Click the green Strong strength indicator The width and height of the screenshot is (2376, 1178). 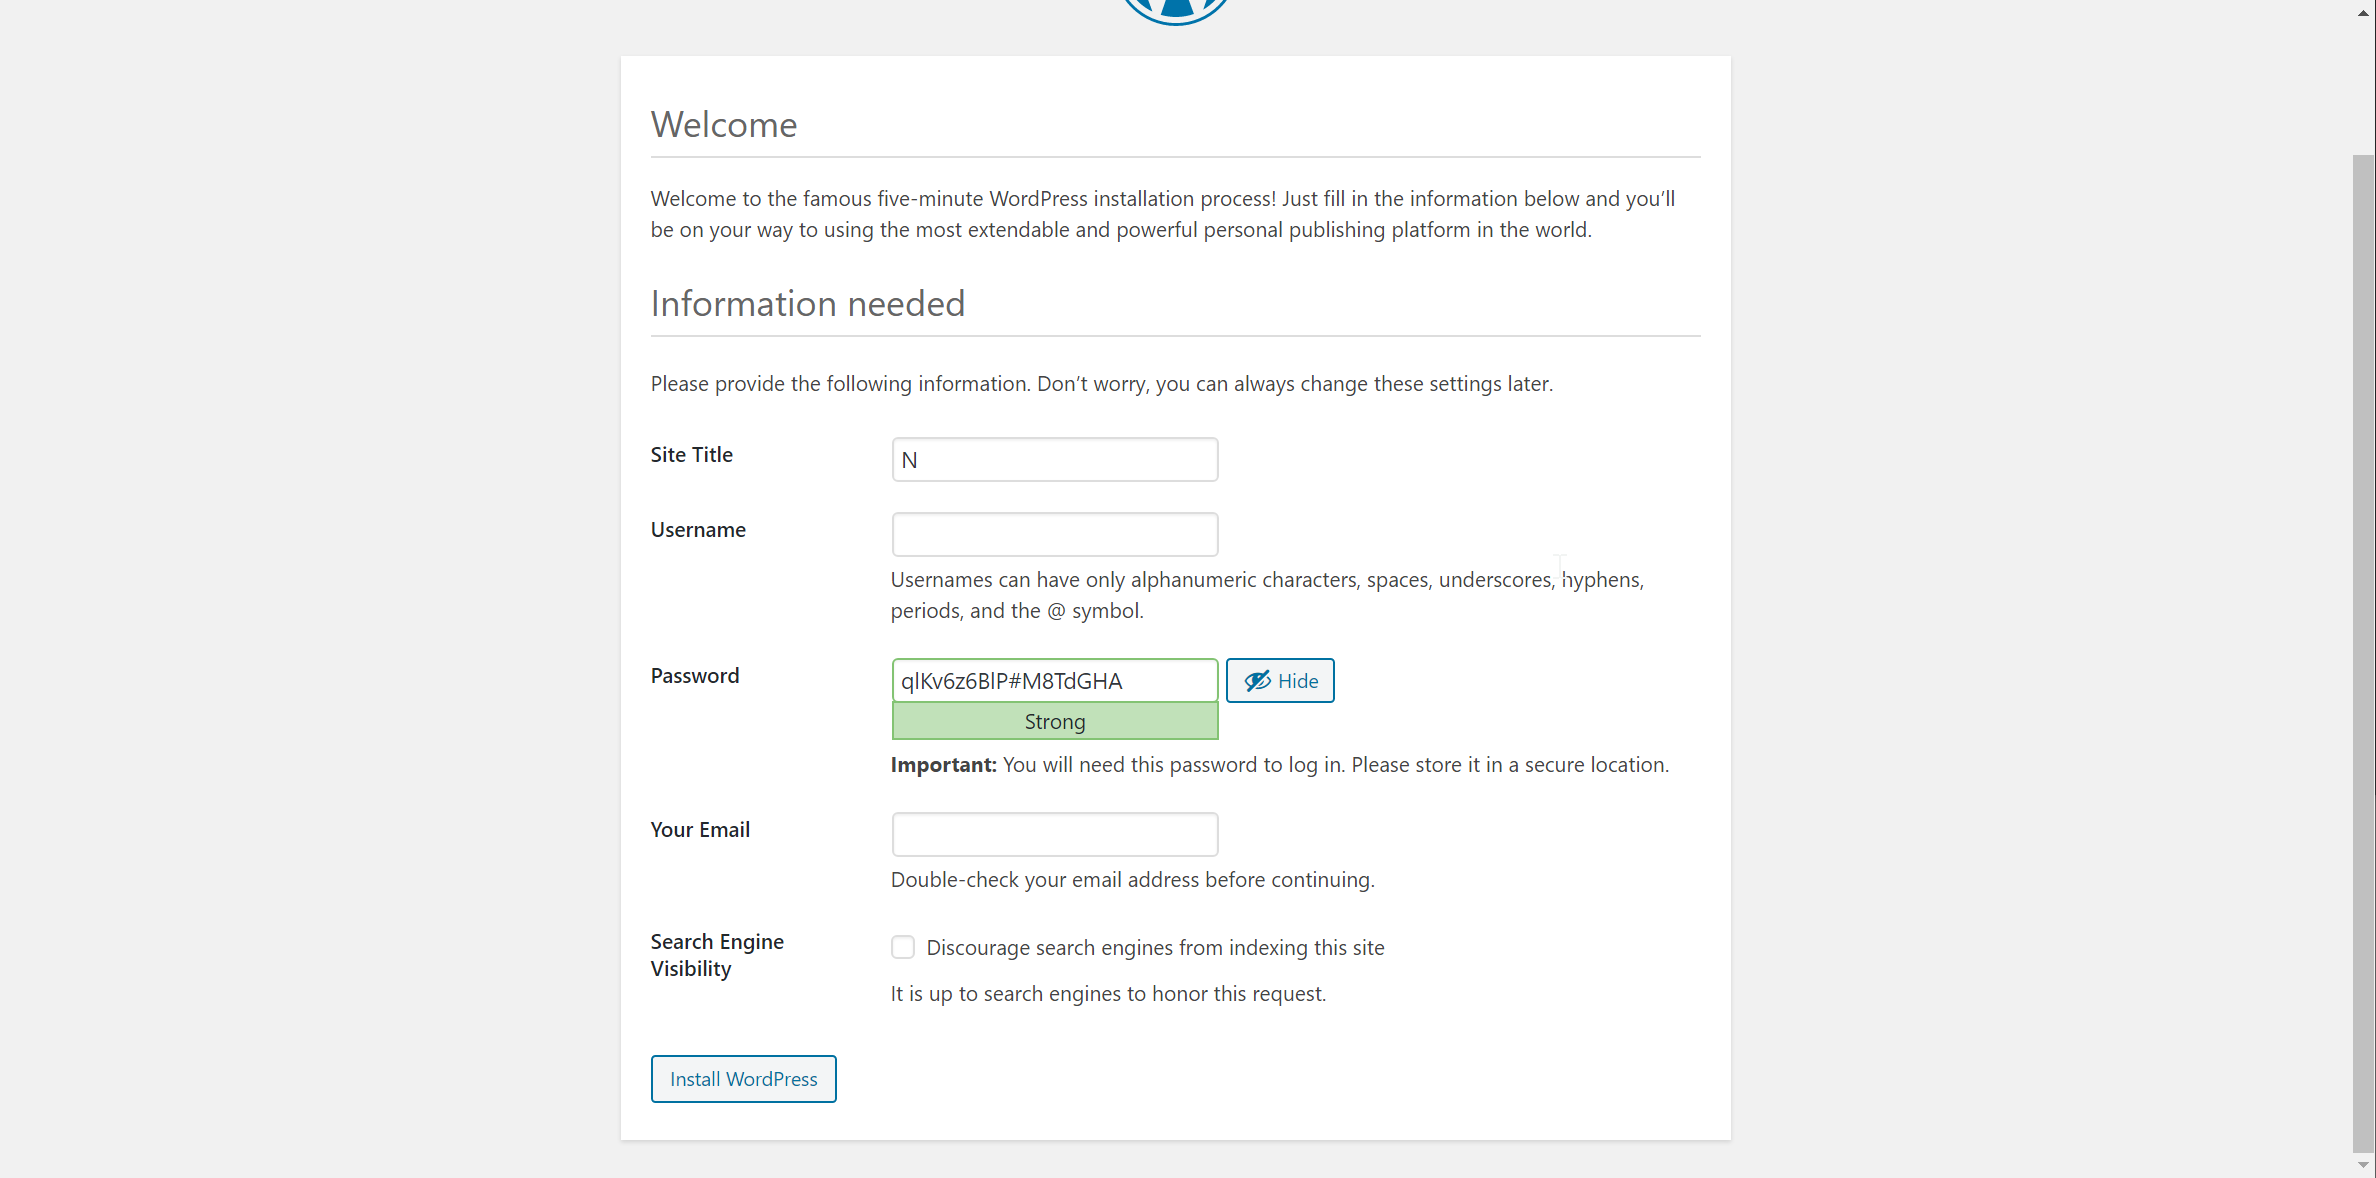point(1055,722)
